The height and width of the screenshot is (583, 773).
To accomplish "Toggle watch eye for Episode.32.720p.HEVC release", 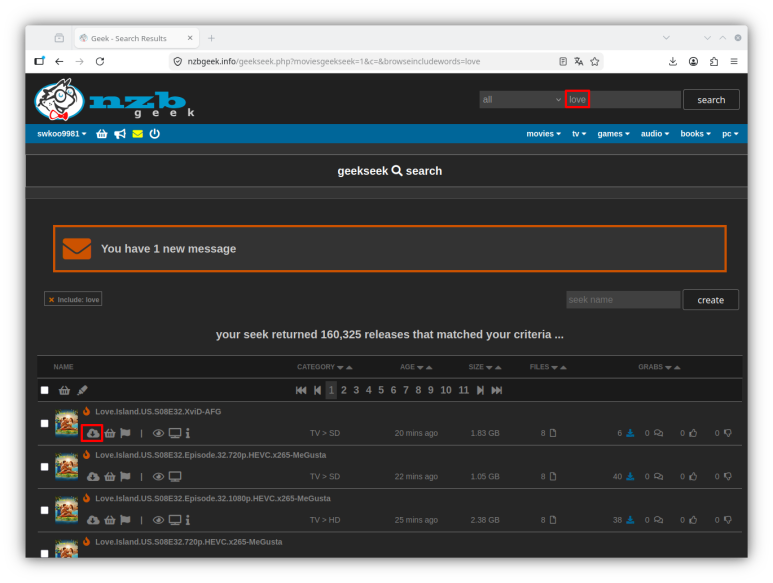I will coord(158,477).
